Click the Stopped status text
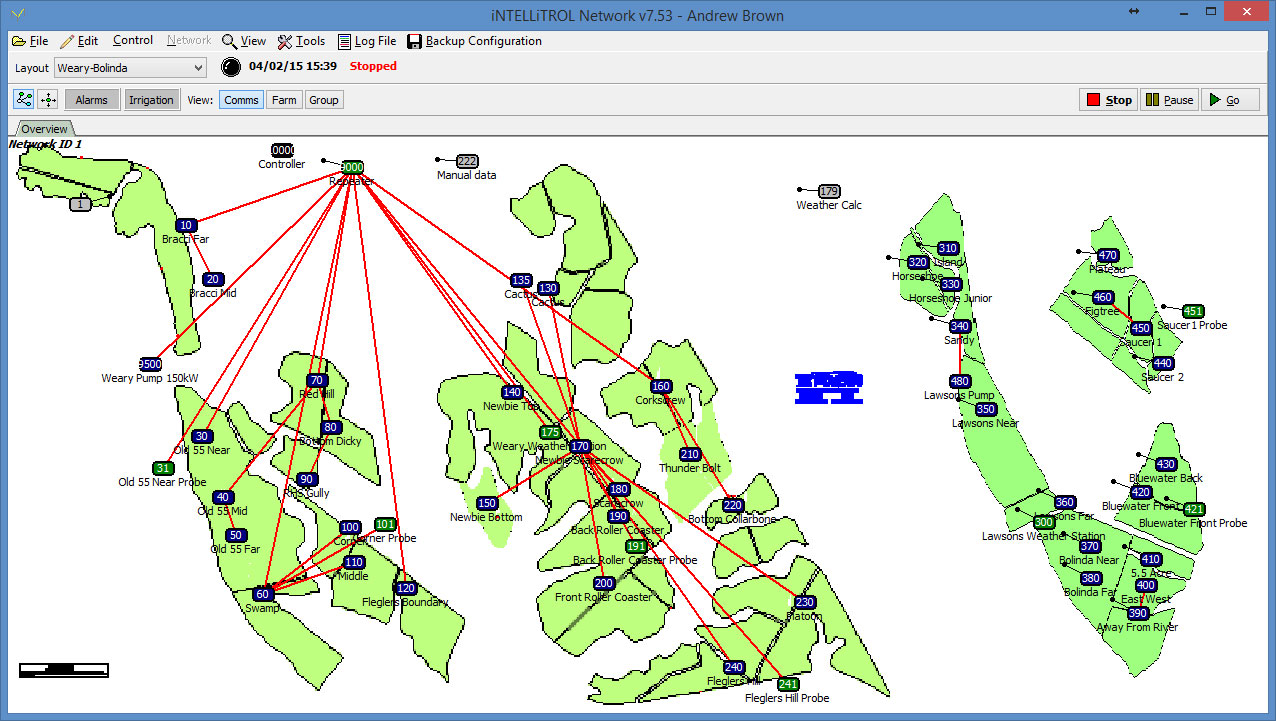Screen dimensions: 1276x721 373,66
